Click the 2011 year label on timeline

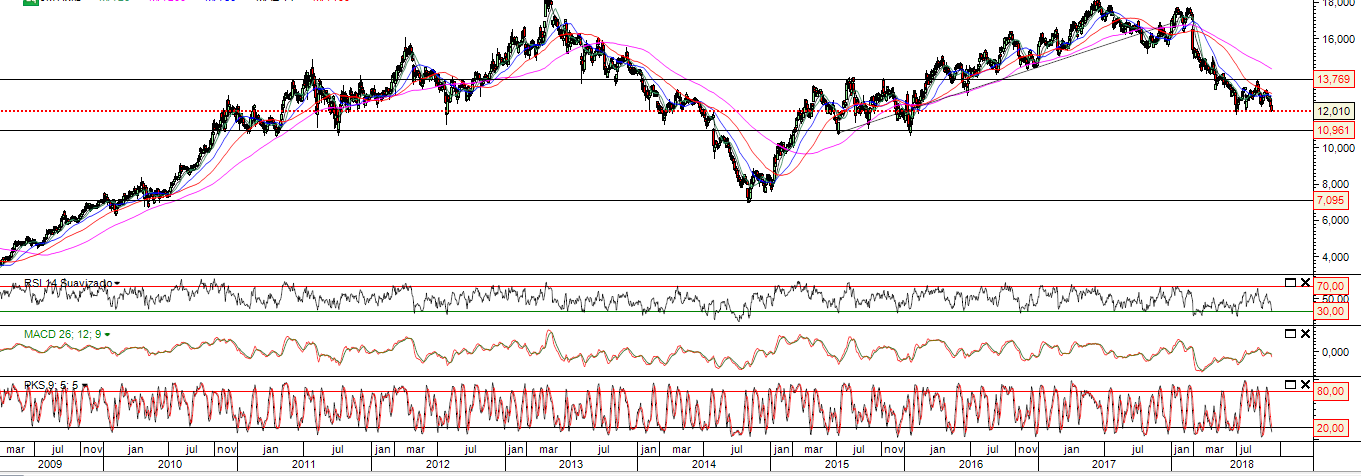pyautogui.click(x=303, y=464)
